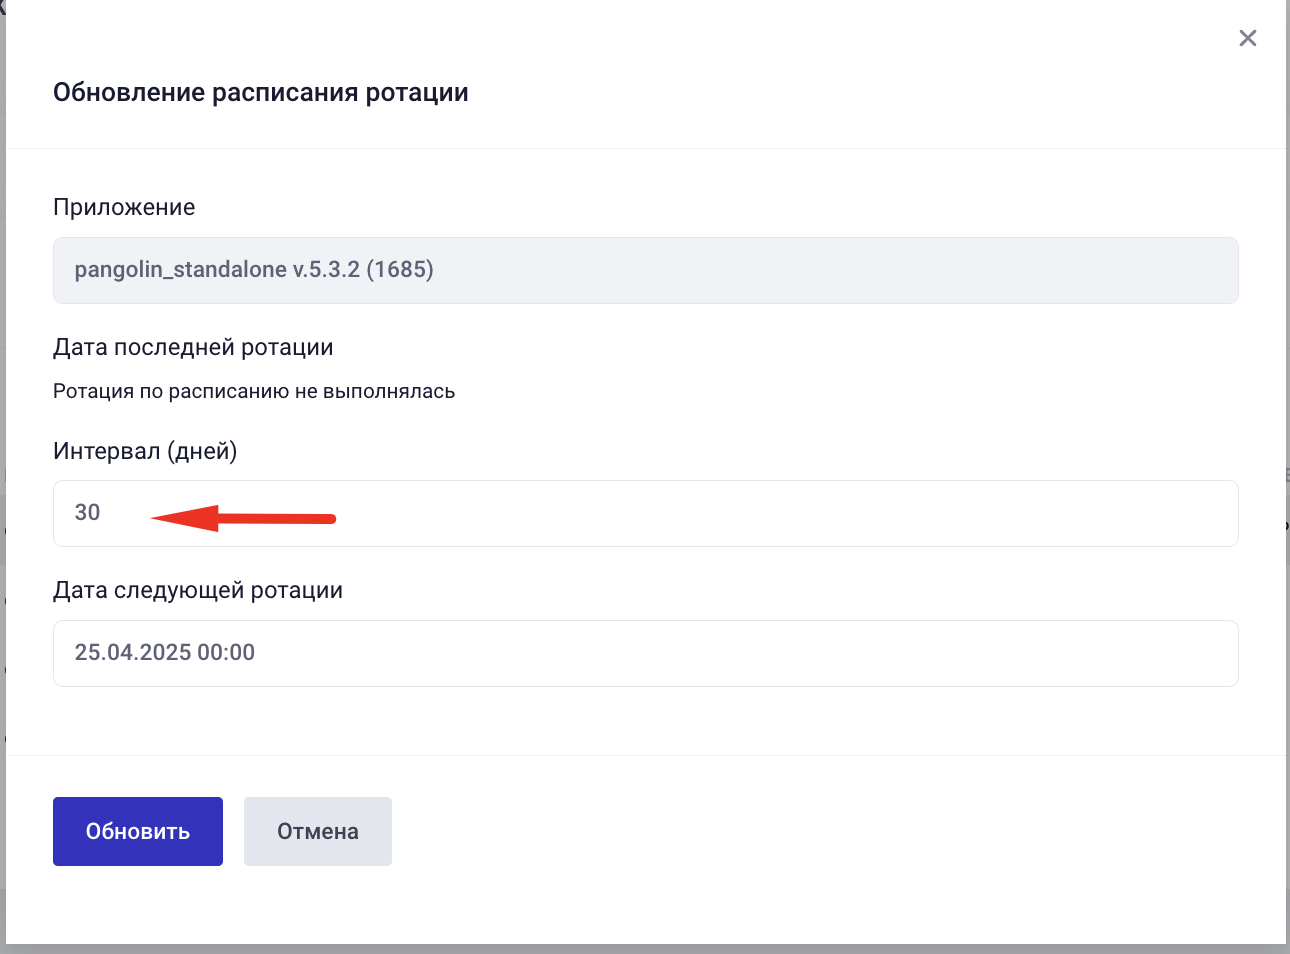
Task: Click the Интервал (дней) label
Action: [x=144, y=451]
